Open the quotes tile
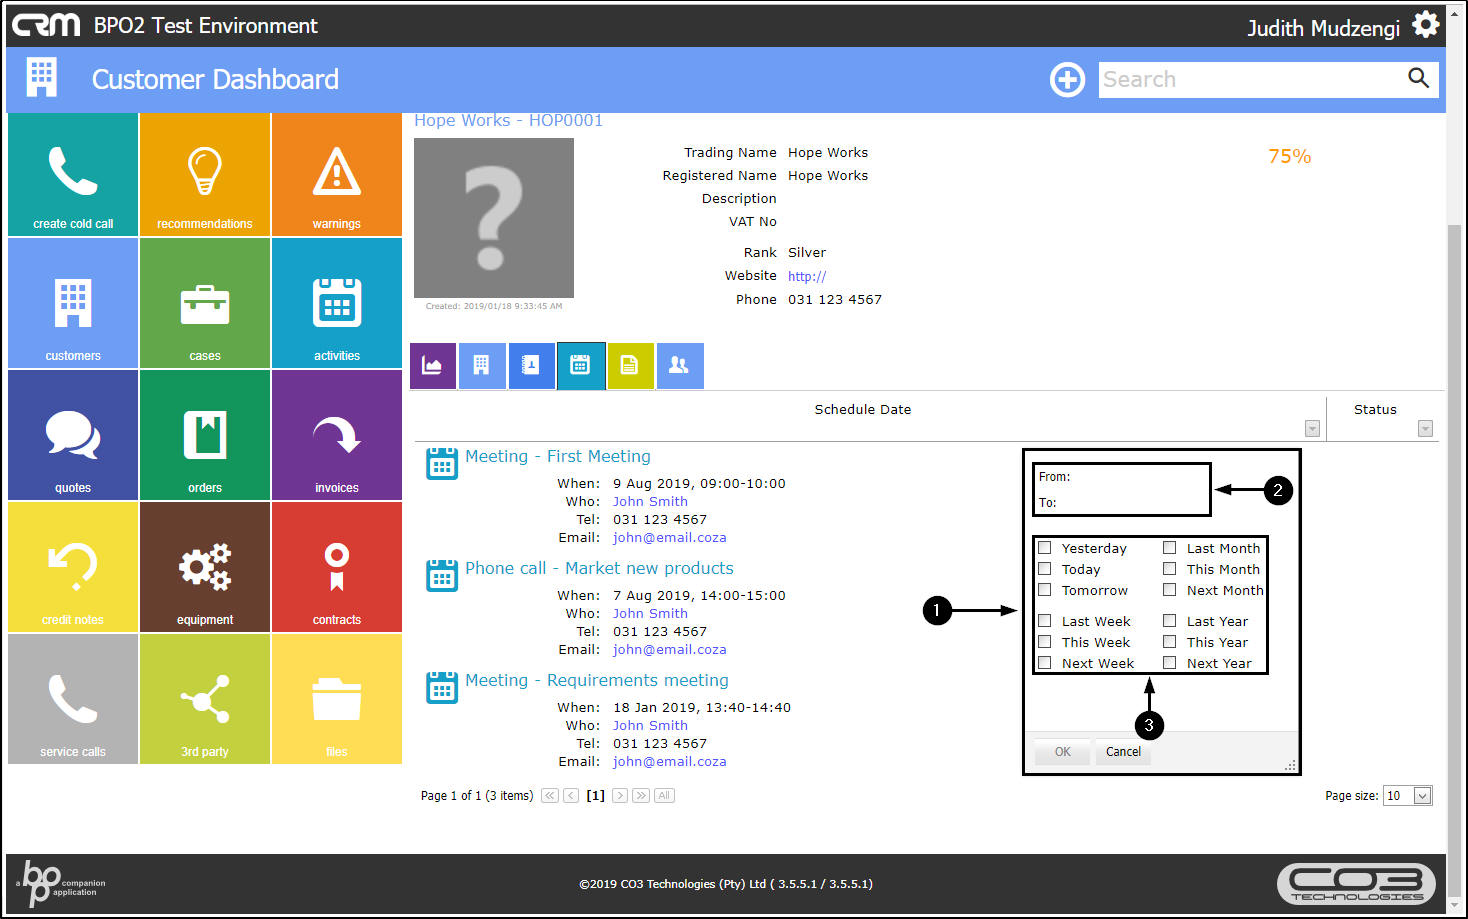 click(x=73, y=435)
